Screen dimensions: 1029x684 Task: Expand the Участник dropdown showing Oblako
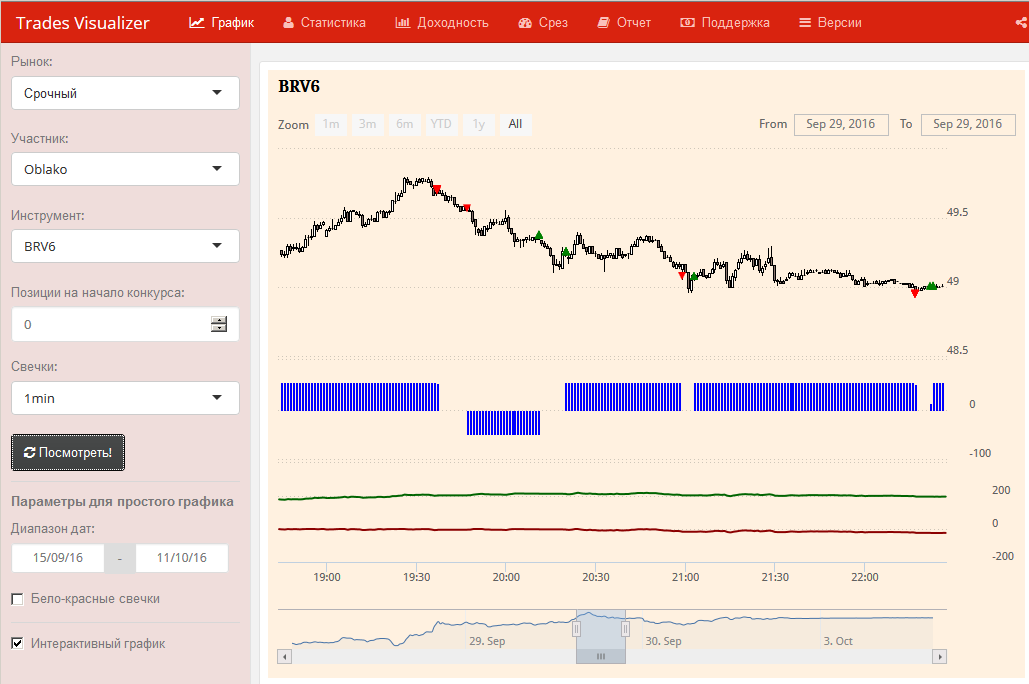[125, 169]
